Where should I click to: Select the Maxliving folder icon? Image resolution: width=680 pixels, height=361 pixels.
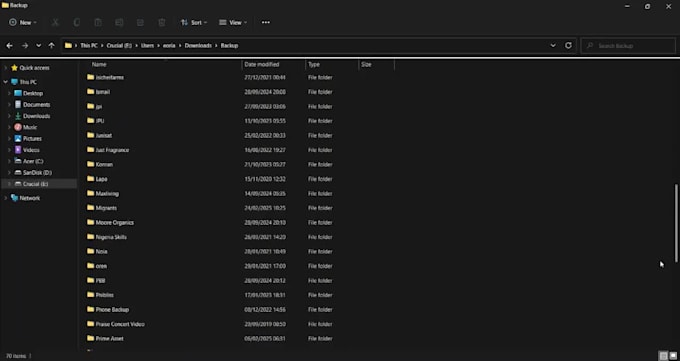[90, 193]
